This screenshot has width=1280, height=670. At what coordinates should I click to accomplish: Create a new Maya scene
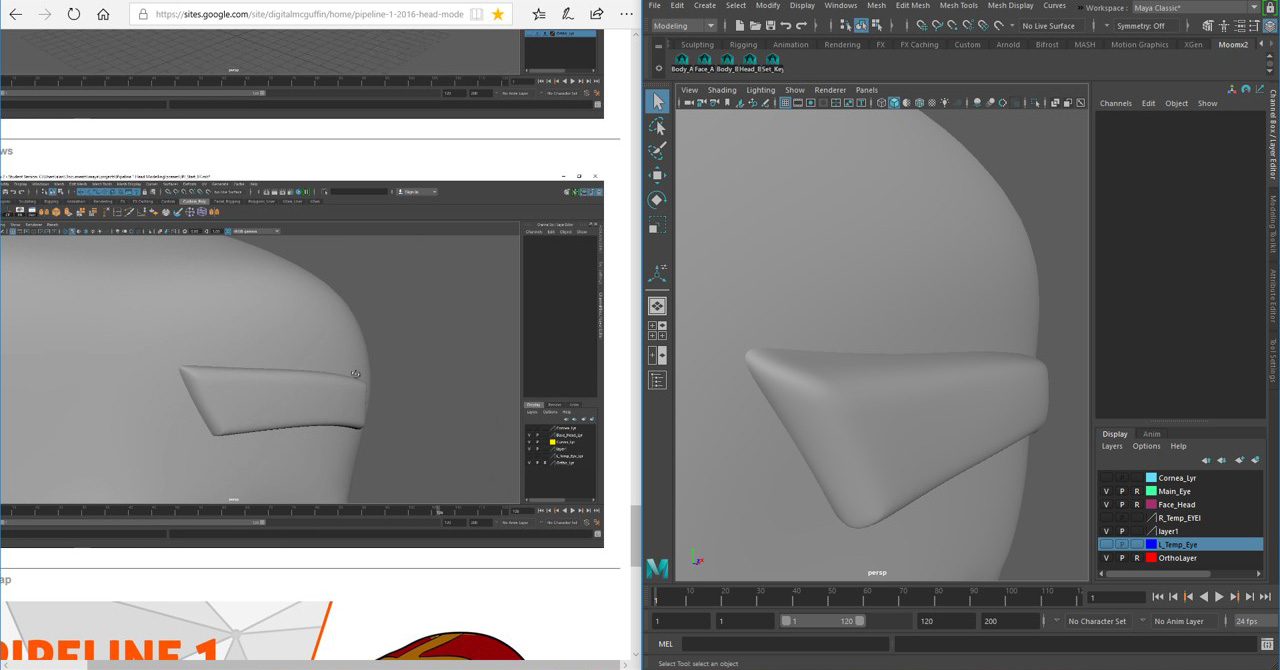click(x=739, y=25)
